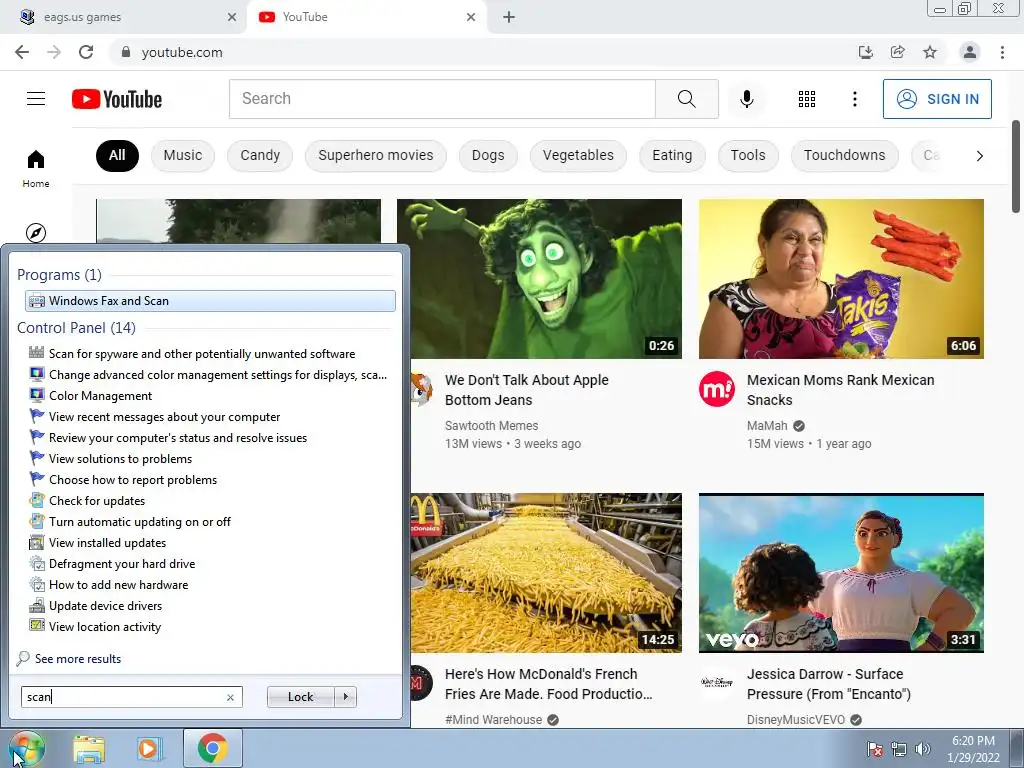Click the YouTube logo
The image size is (1024, 768).
[x=117, y=99]
